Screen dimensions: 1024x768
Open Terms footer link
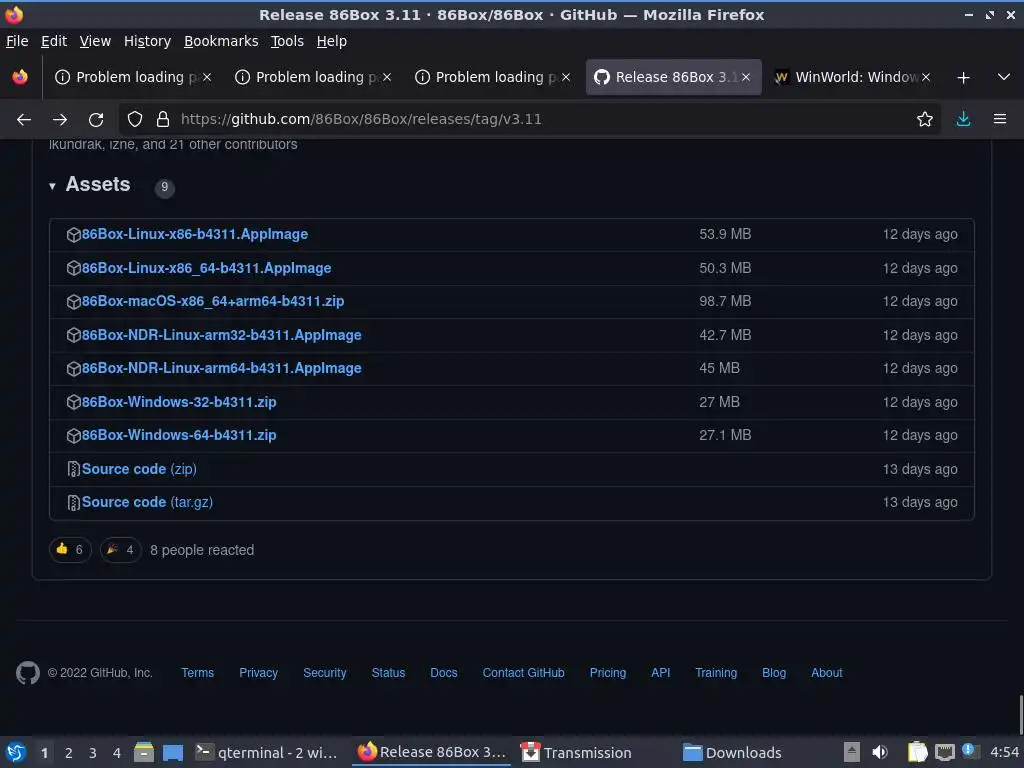point(197,673)
